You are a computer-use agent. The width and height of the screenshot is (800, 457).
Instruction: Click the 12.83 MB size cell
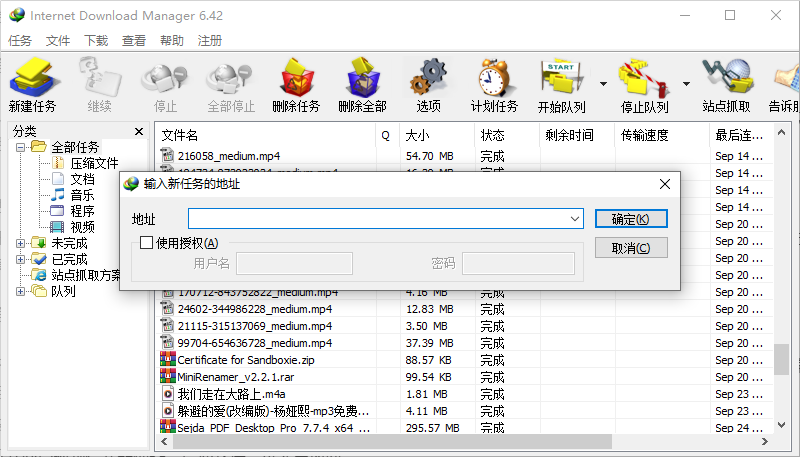tap(429, 309)
